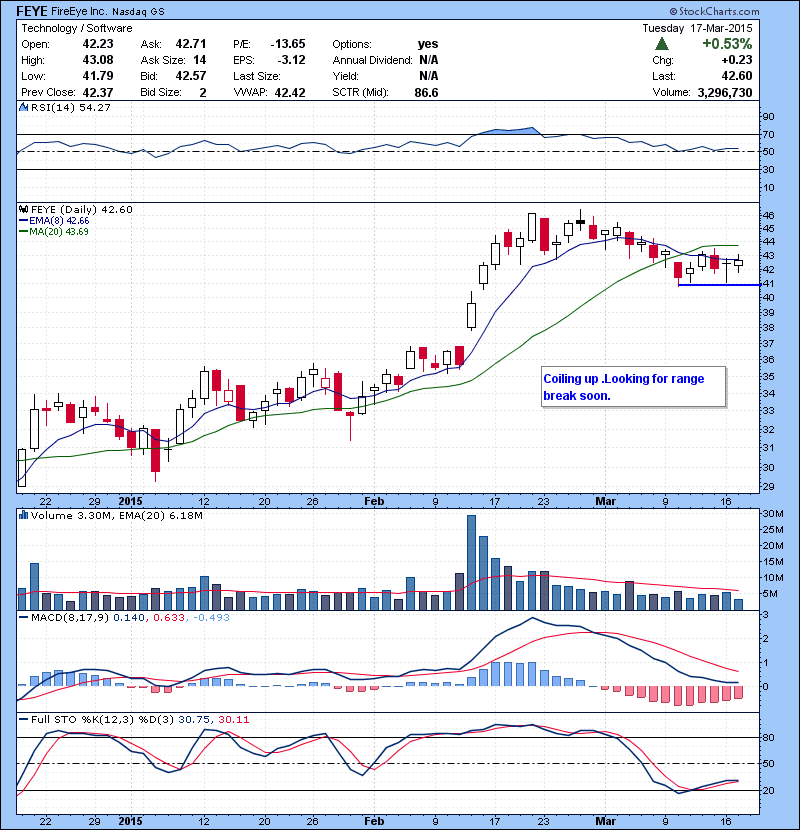Click the RSI(14) 54.27 panel label
Viewport: 800px width, 830px height.
click(71, 107)
